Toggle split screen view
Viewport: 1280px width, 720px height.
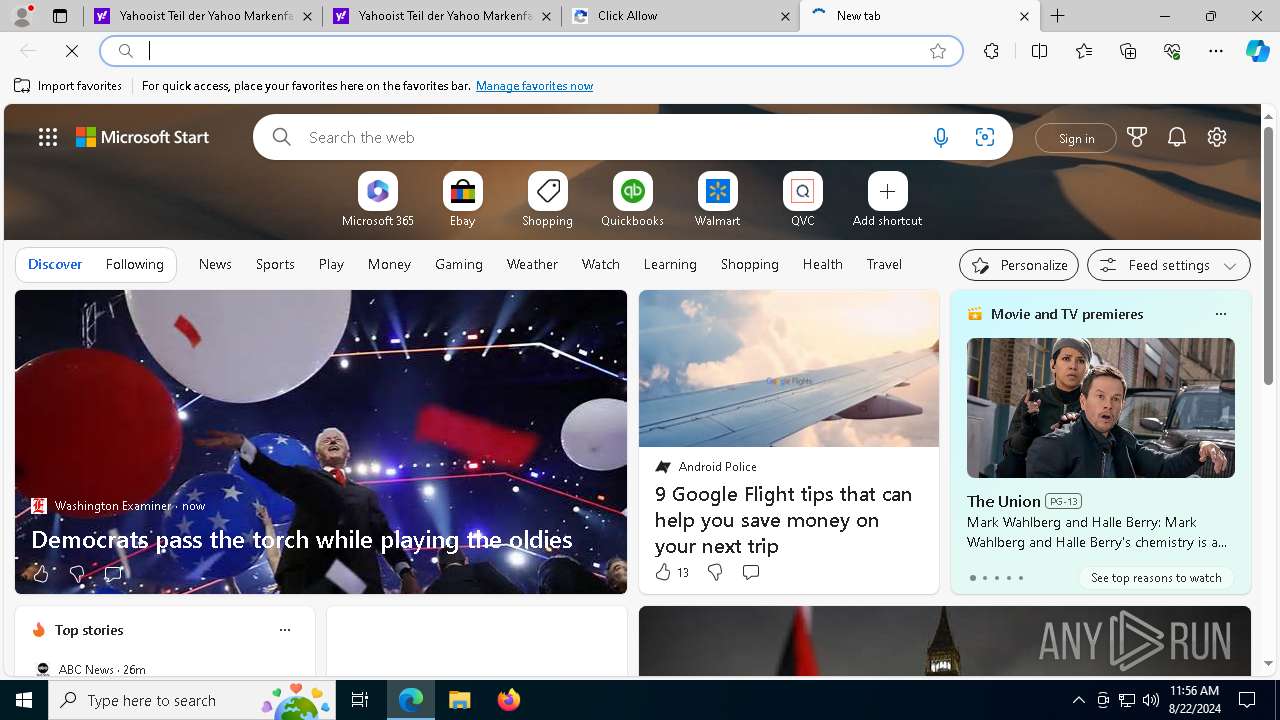click(x=1039, y=51)
